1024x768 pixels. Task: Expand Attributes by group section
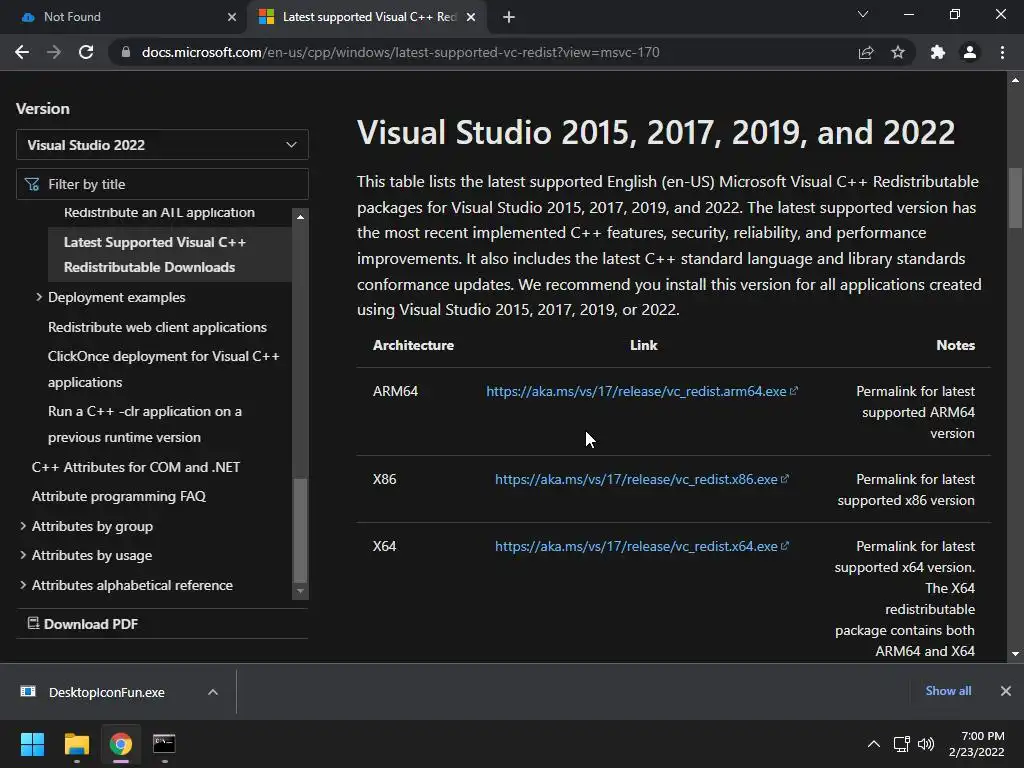(x=23, y=526)
